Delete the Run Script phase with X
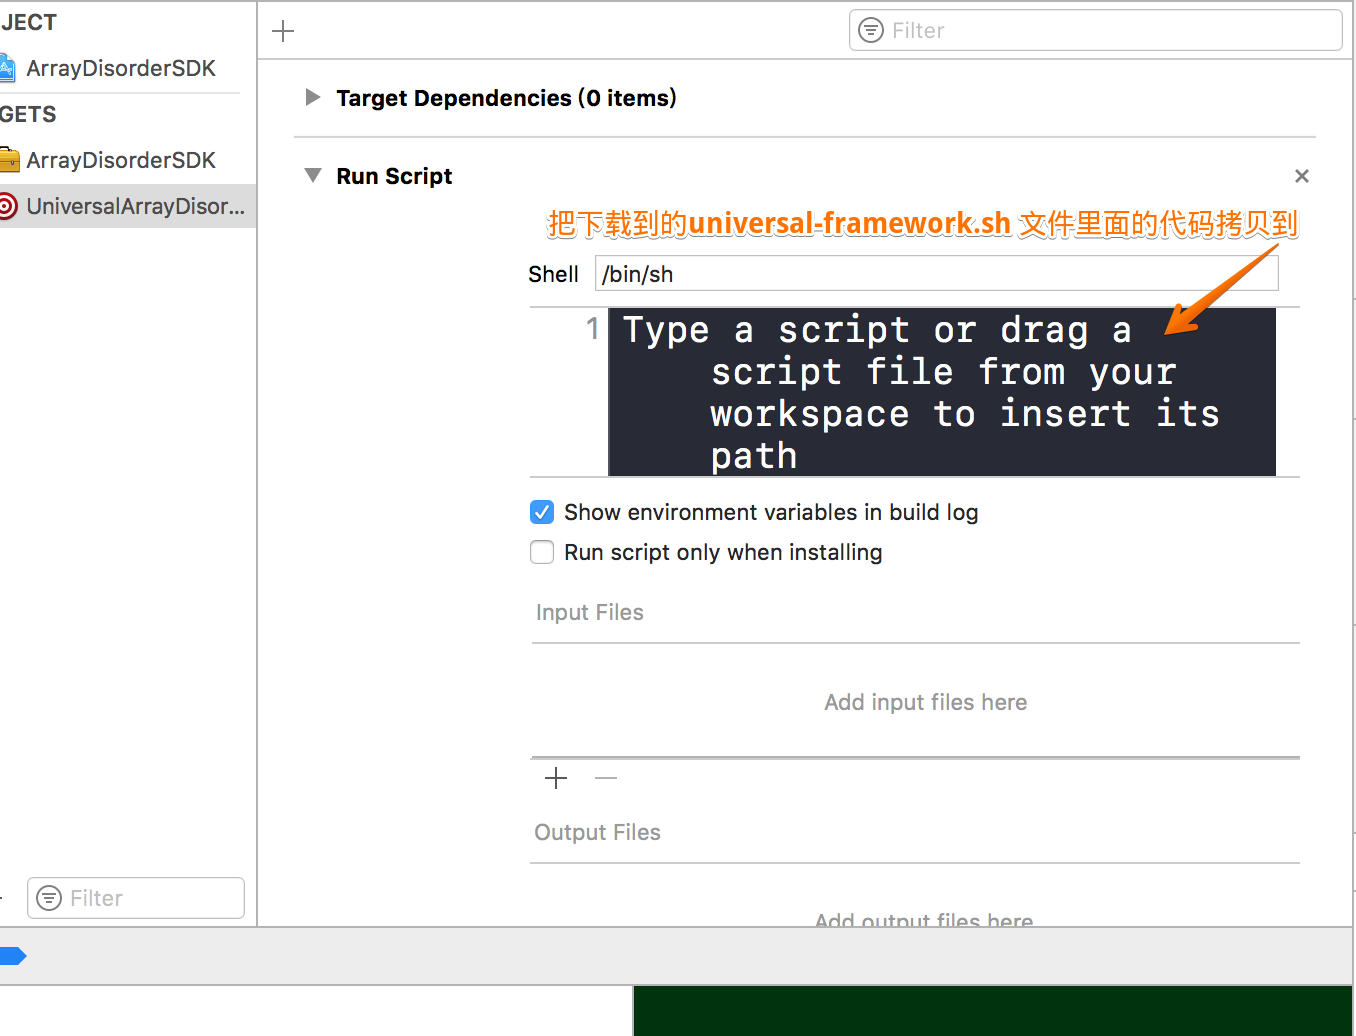This screenshot has width=1356, height=1036. tap(1301, 176)
